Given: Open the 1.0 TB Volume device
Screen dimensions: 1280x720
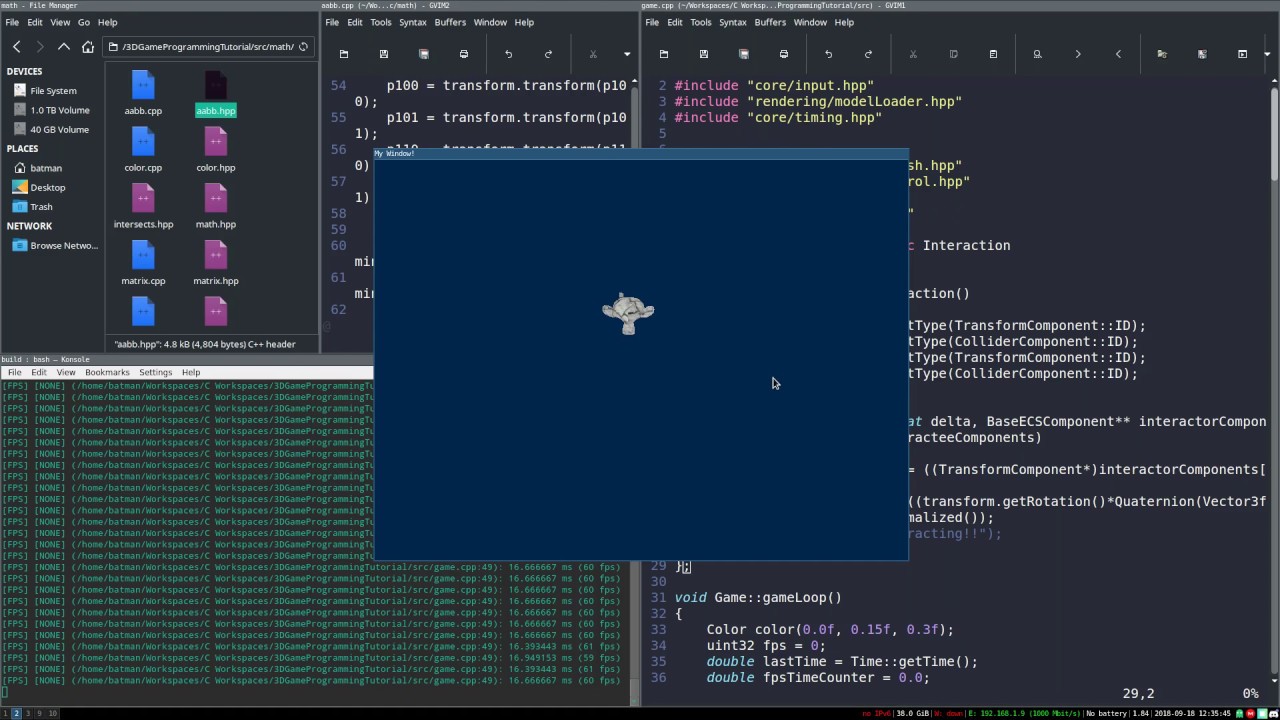Looking at the screenshot, I should point(52,110).
